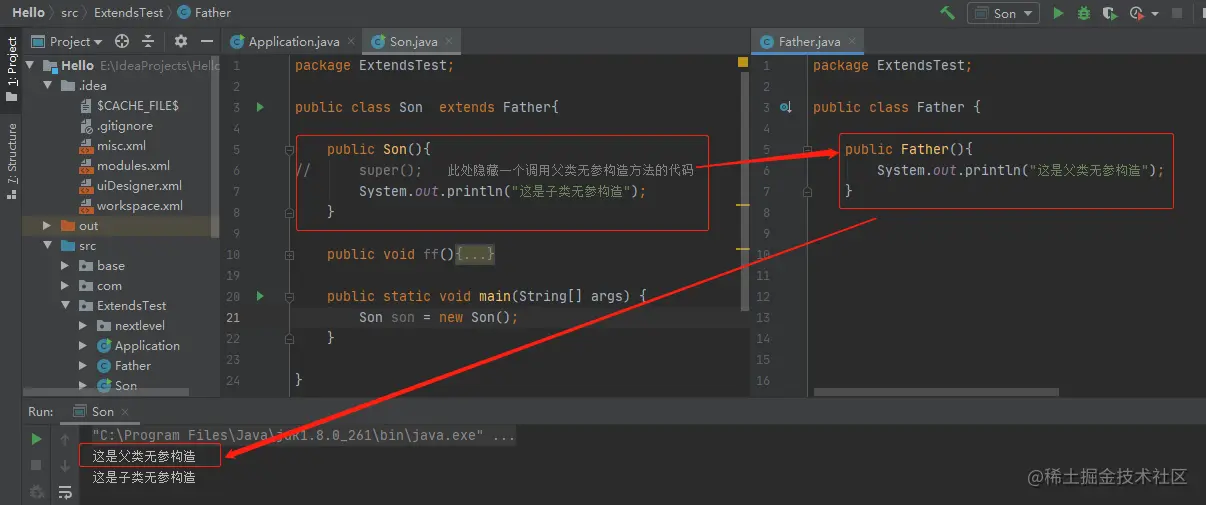
Task: Select $CACHE_FILE$ in the project tree
Action: (128, 105)
